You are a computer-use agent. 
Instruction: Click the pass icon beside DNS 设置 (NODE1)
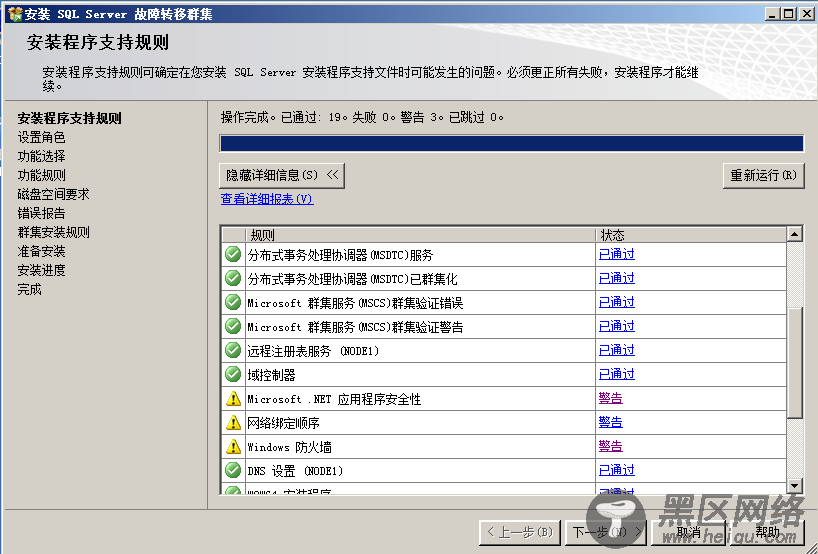[233, 470]
